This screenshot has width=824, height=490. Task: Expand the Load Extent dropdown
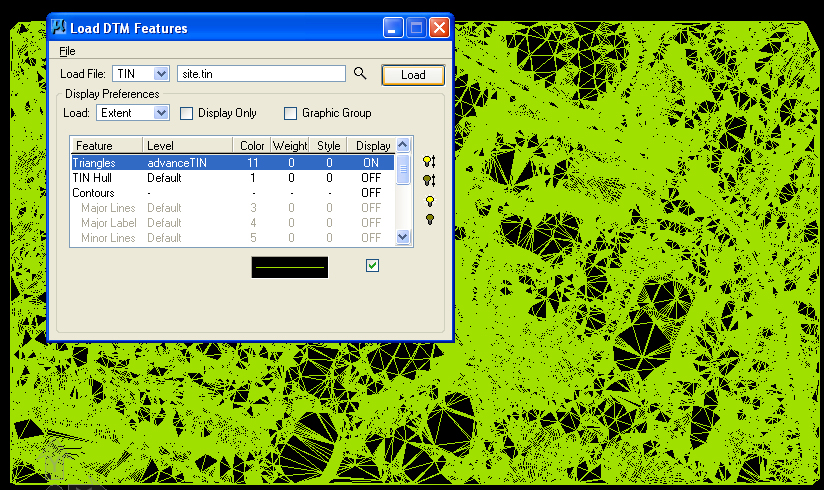161,113
